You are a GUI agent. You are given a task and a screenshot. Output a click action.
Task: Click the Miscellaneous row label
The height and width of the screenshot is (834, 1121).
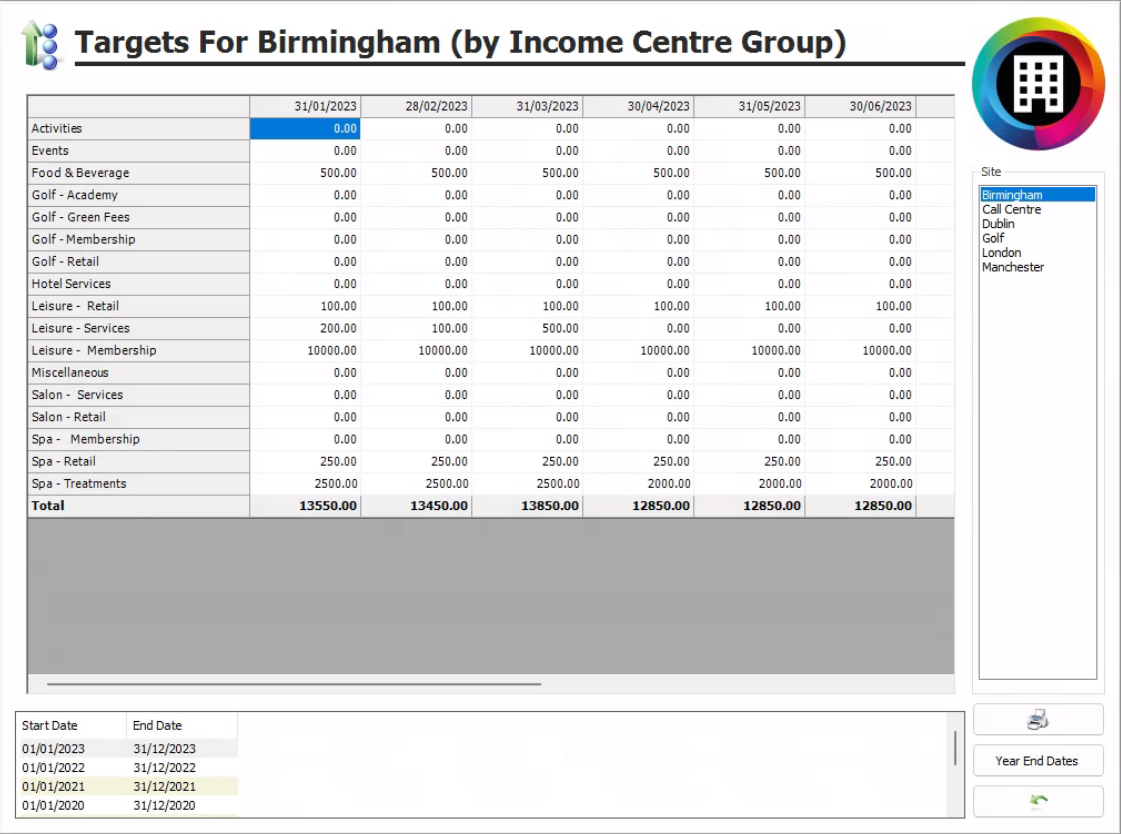[x=139, y=372]
